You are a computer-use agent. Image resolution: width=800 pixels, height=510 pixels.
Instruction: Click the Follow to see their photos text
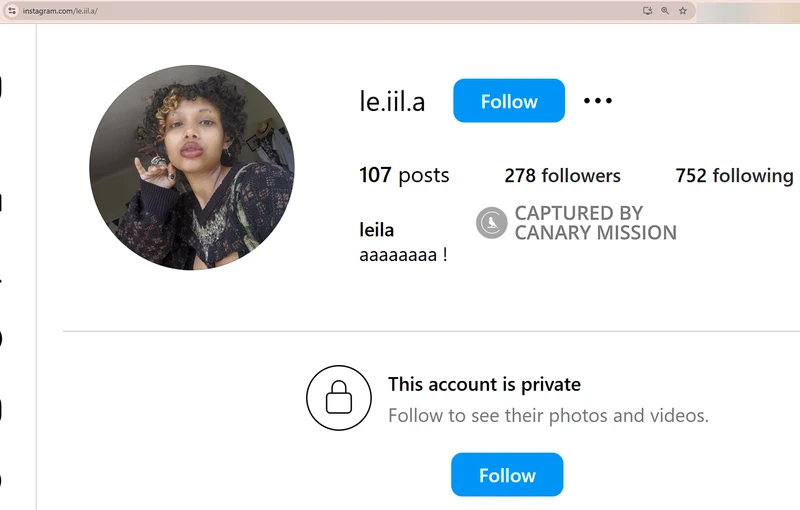548,415
